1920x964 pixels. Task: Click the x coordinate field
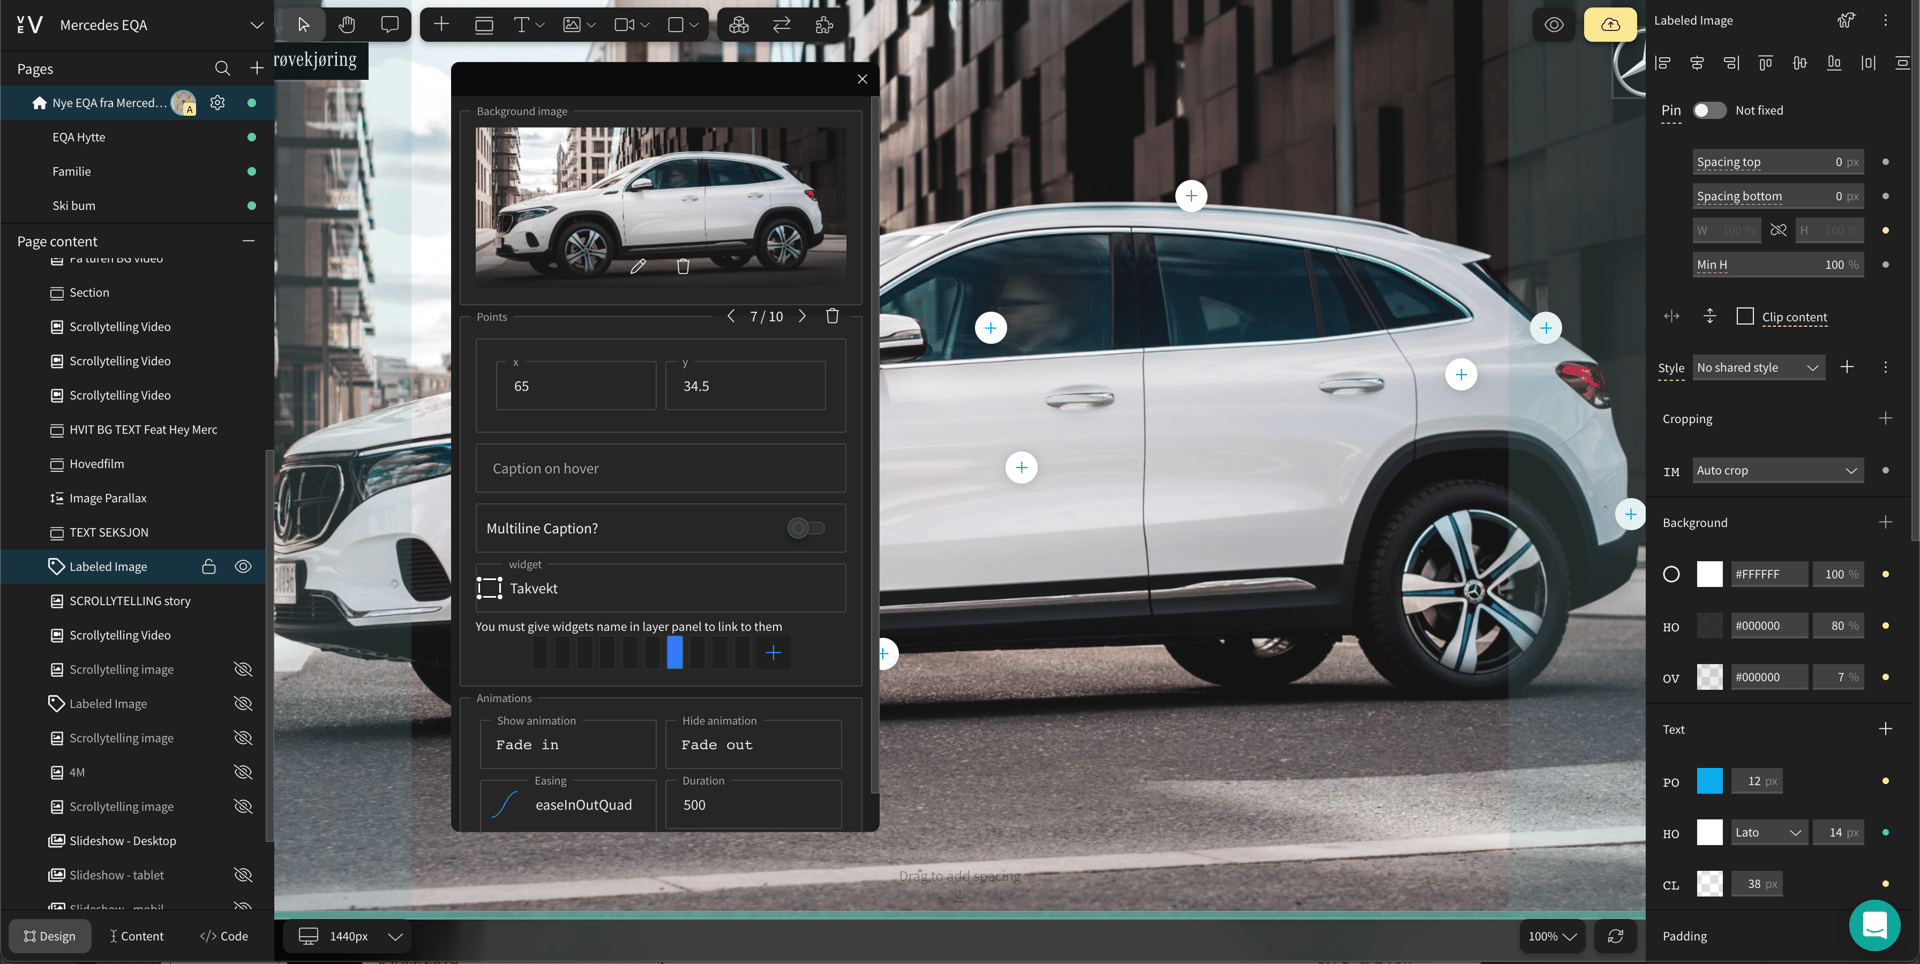point(576,386)
